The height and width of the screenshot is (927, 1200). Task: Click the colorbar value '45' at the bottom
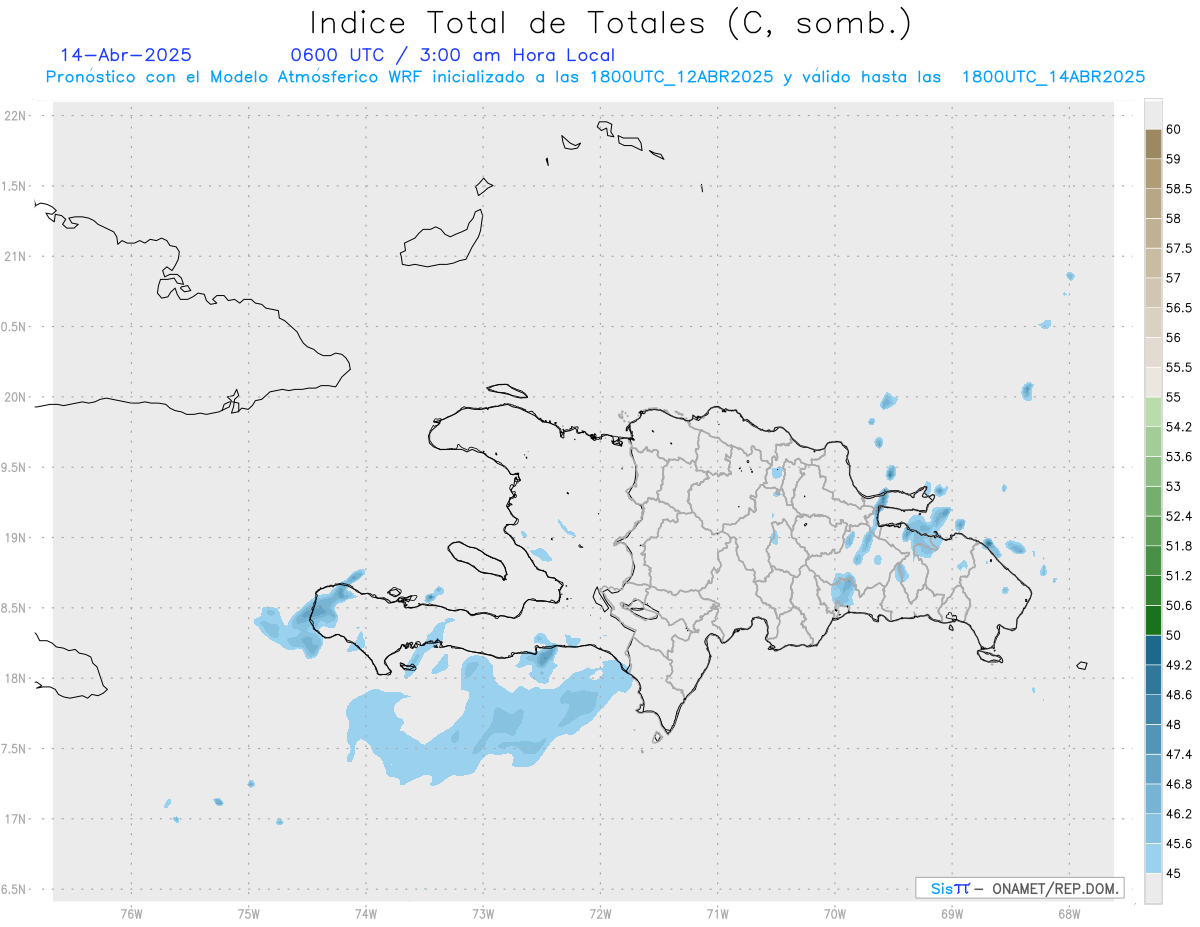(x=1173, y=873)
